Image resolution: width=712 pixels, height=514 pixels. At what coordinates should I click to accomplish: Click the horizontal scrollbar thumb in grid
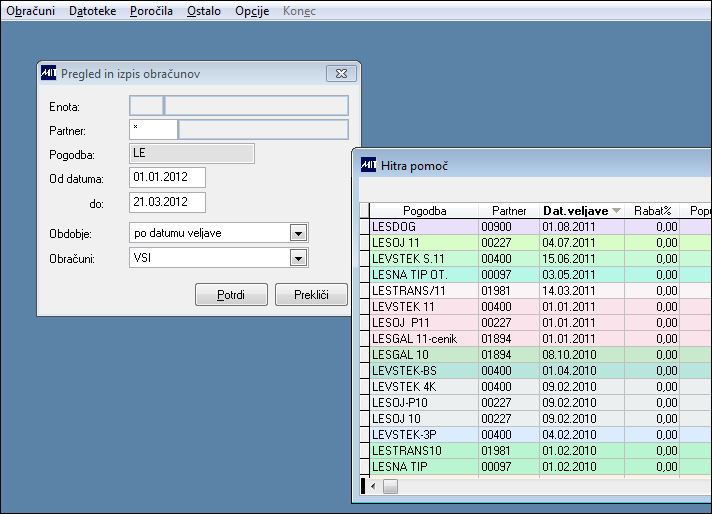pos(390,486)
